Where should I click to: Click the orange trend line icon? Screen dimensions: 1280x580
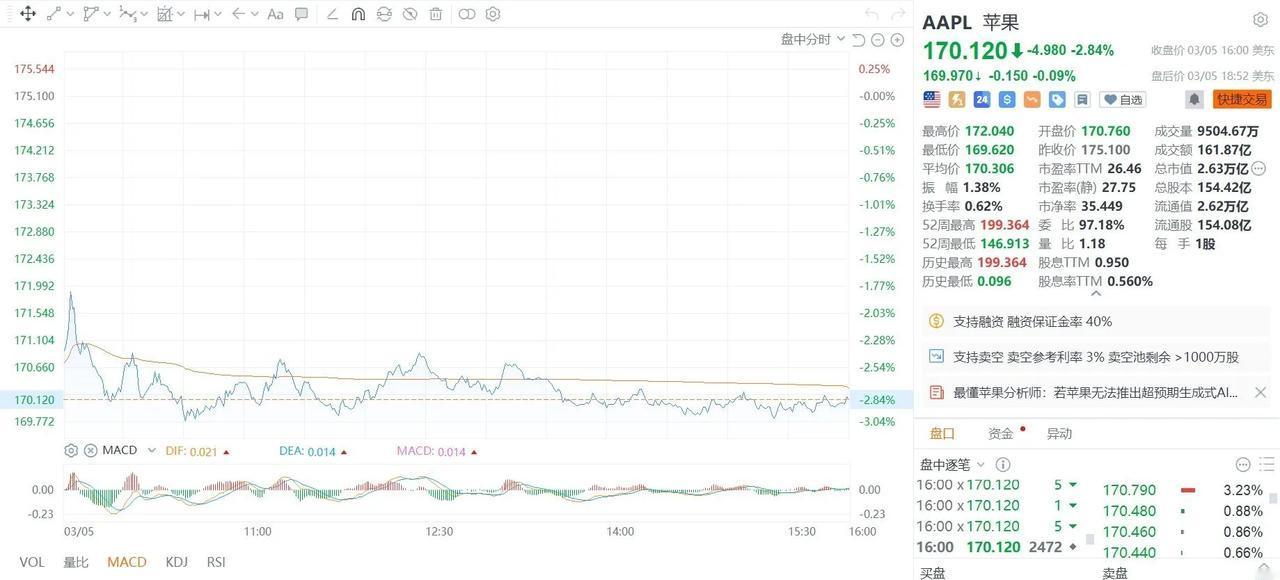point(1032,99)
